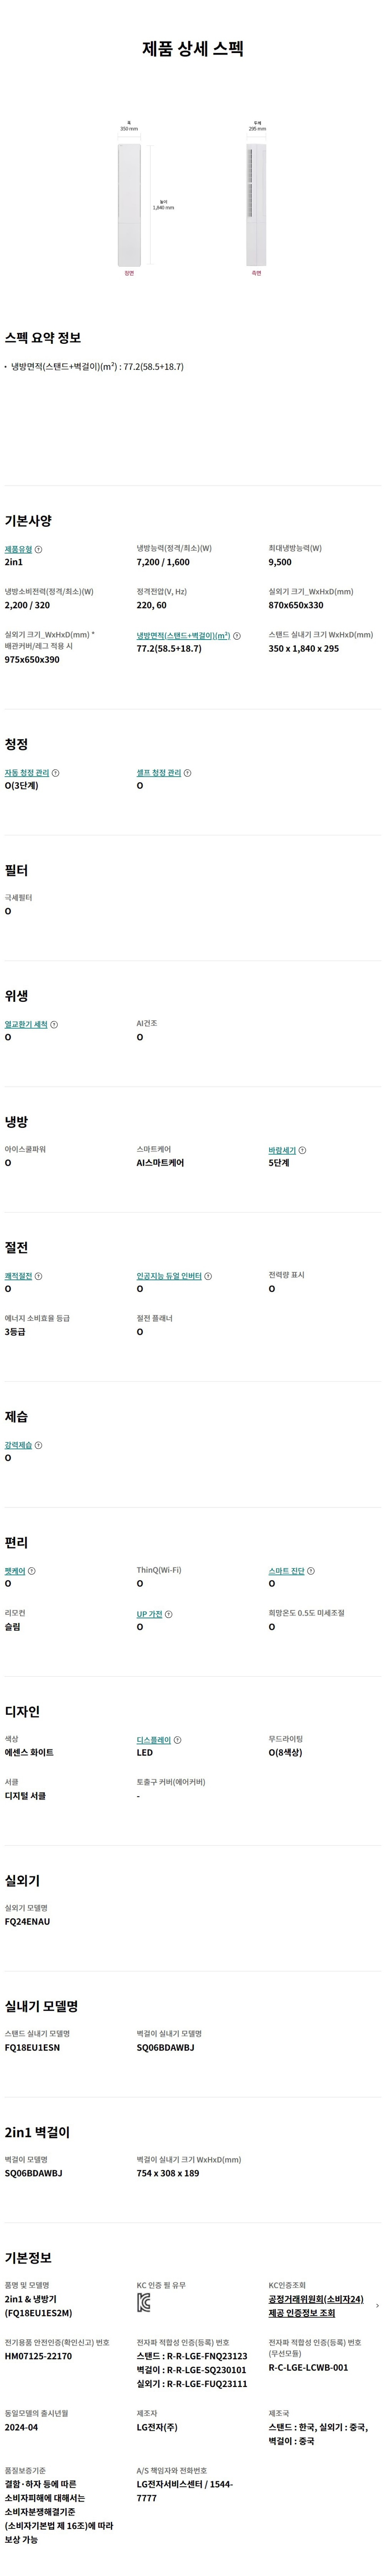Click info icon next to 열교환기 세척

(54, 1025)
